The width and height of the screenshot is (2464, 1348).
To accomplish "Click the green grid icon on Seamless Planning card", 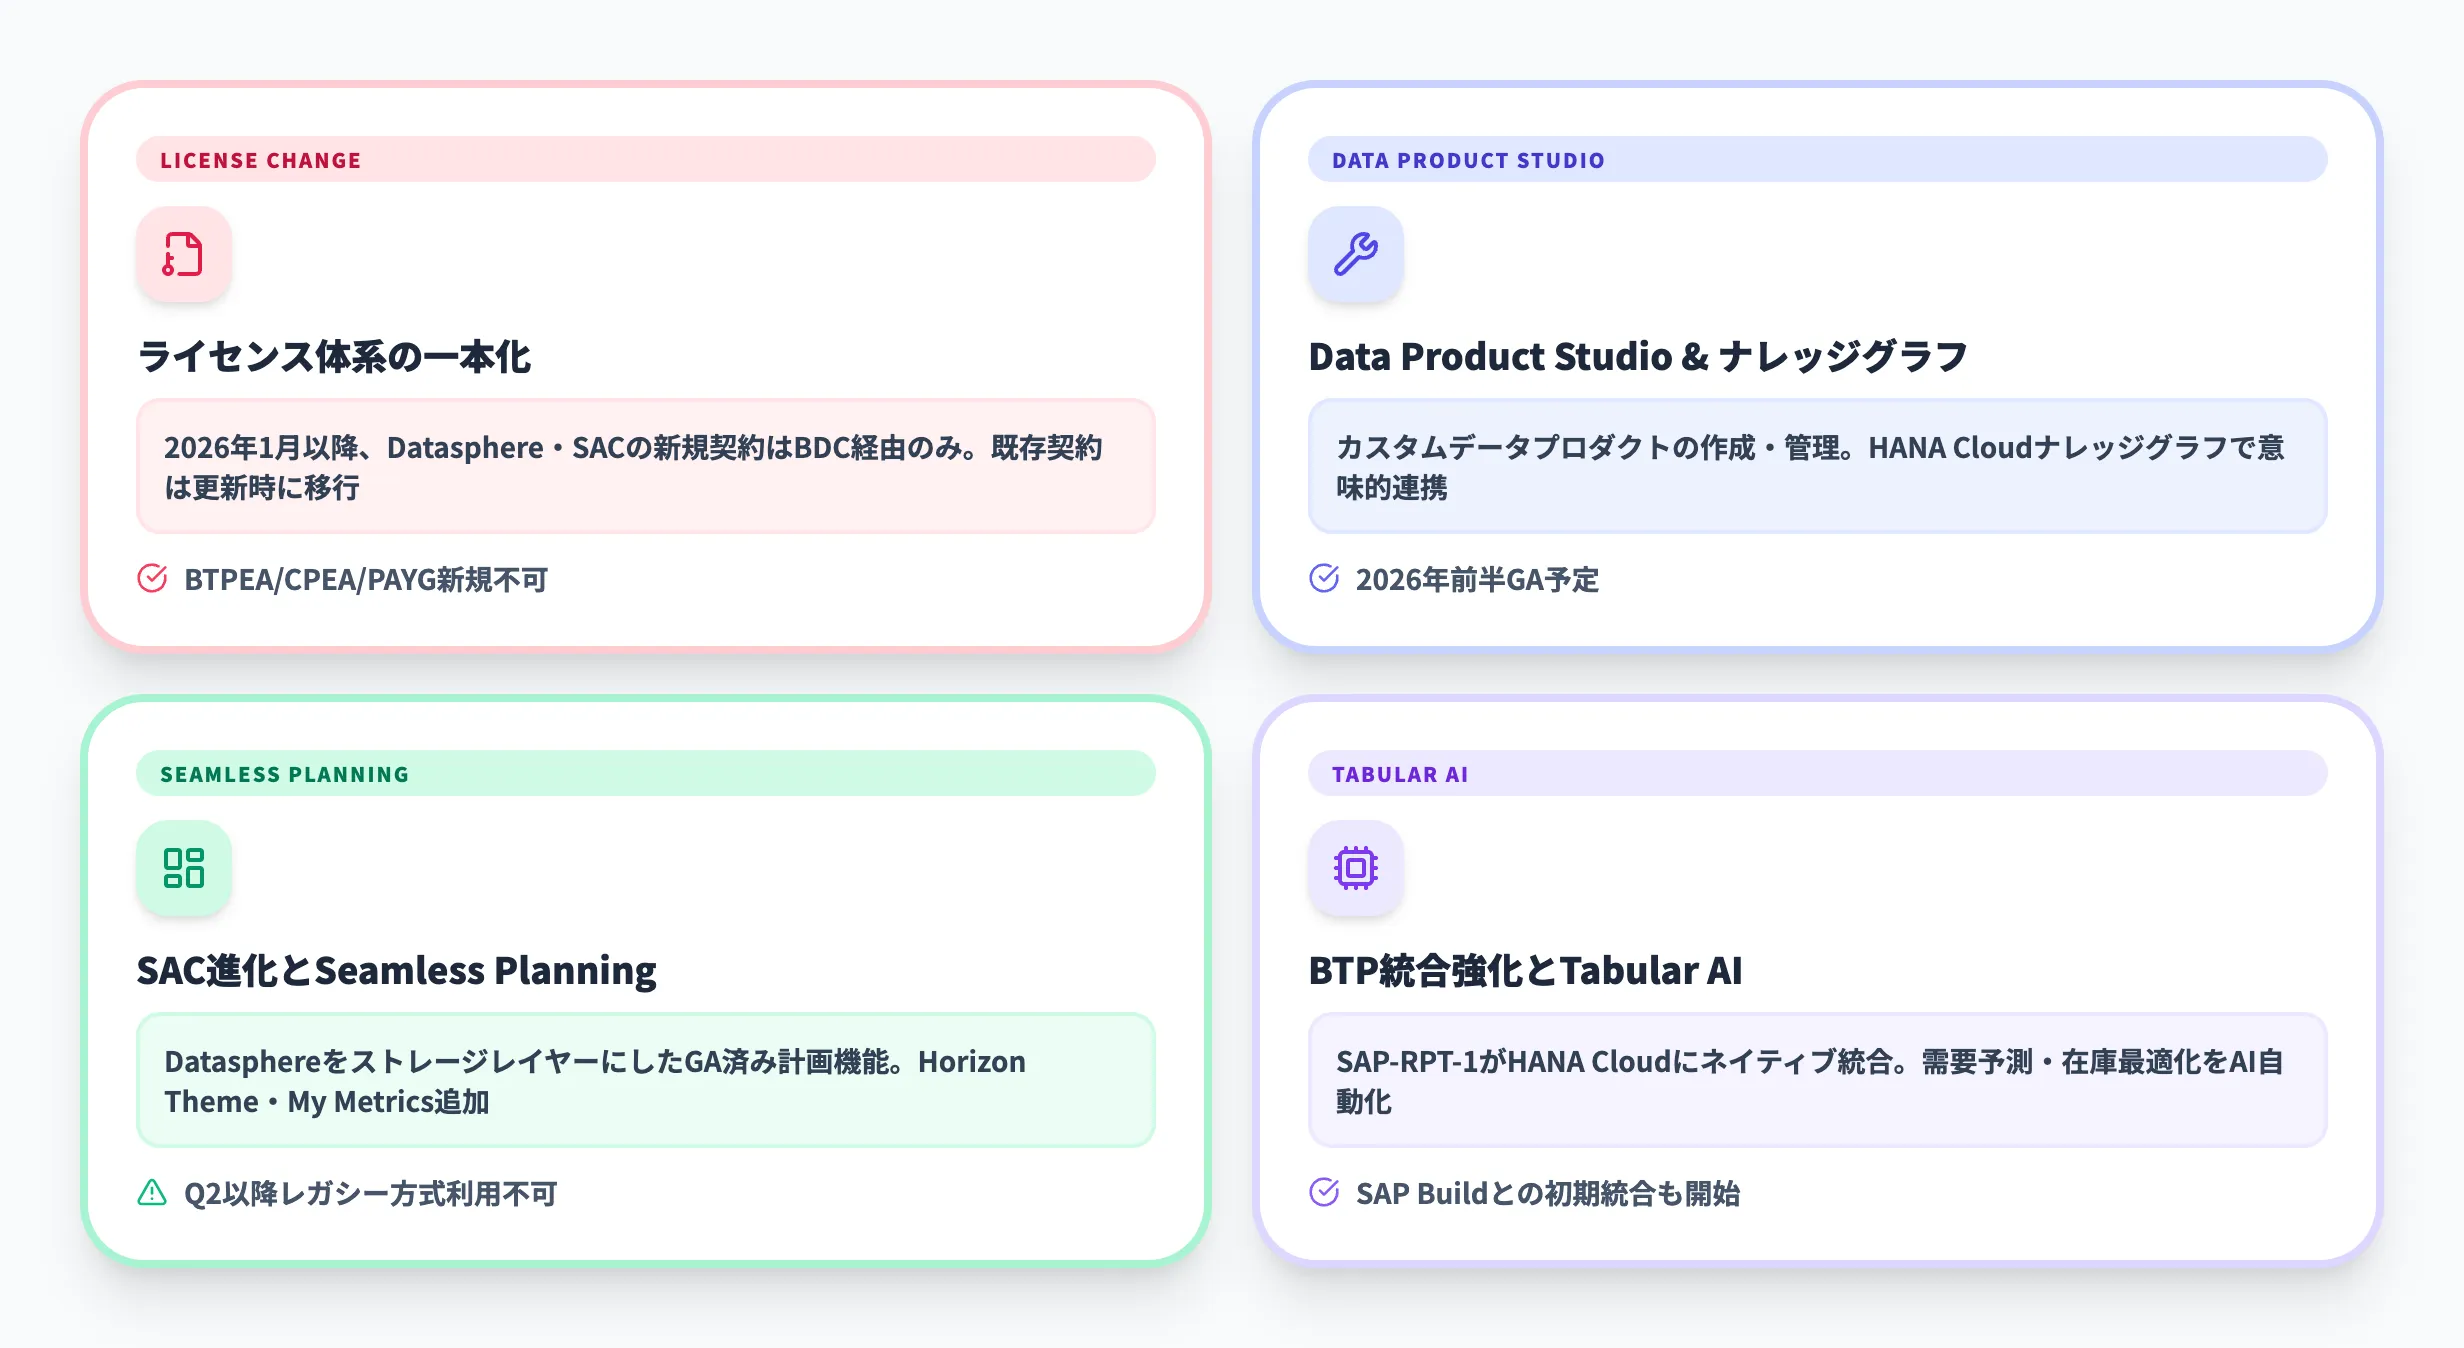I will coord(184,868).
